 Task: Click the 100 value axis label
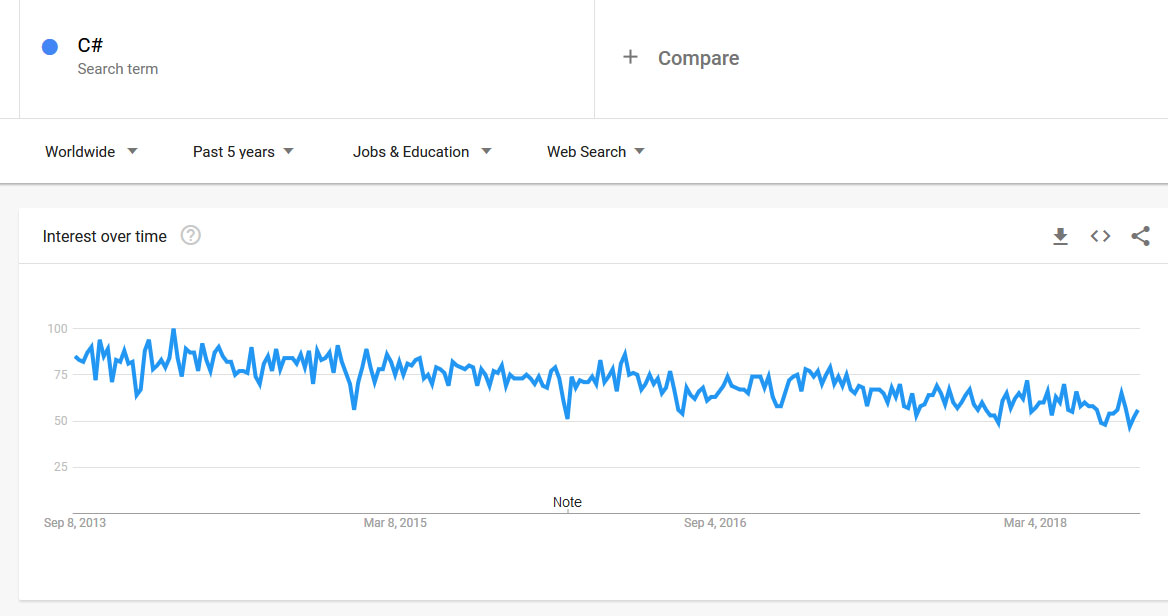click(x=57, y=329)
